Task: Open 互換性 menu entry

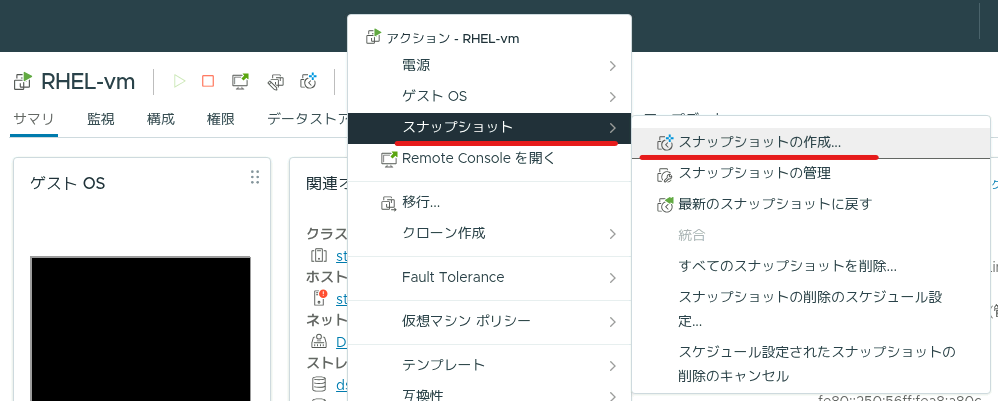Action: [489, 393]
